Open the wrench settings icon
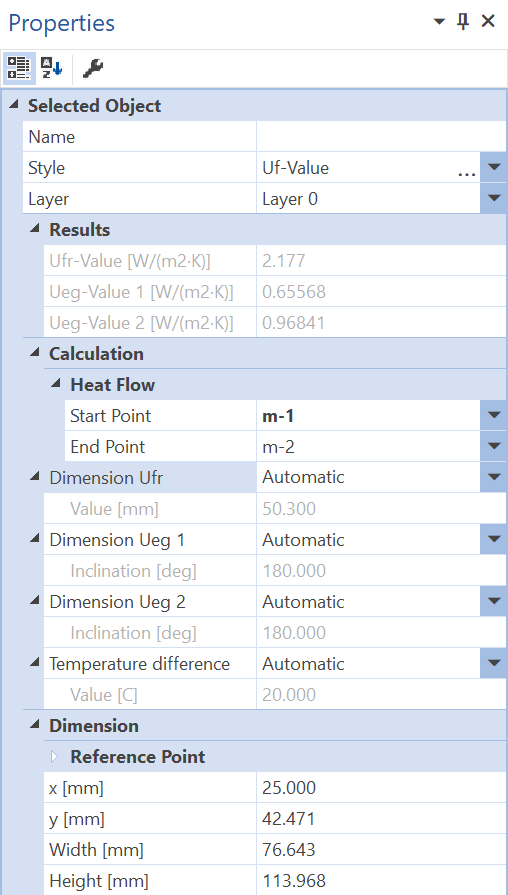Screen dimensions: 508x895 tap(92, 68)
